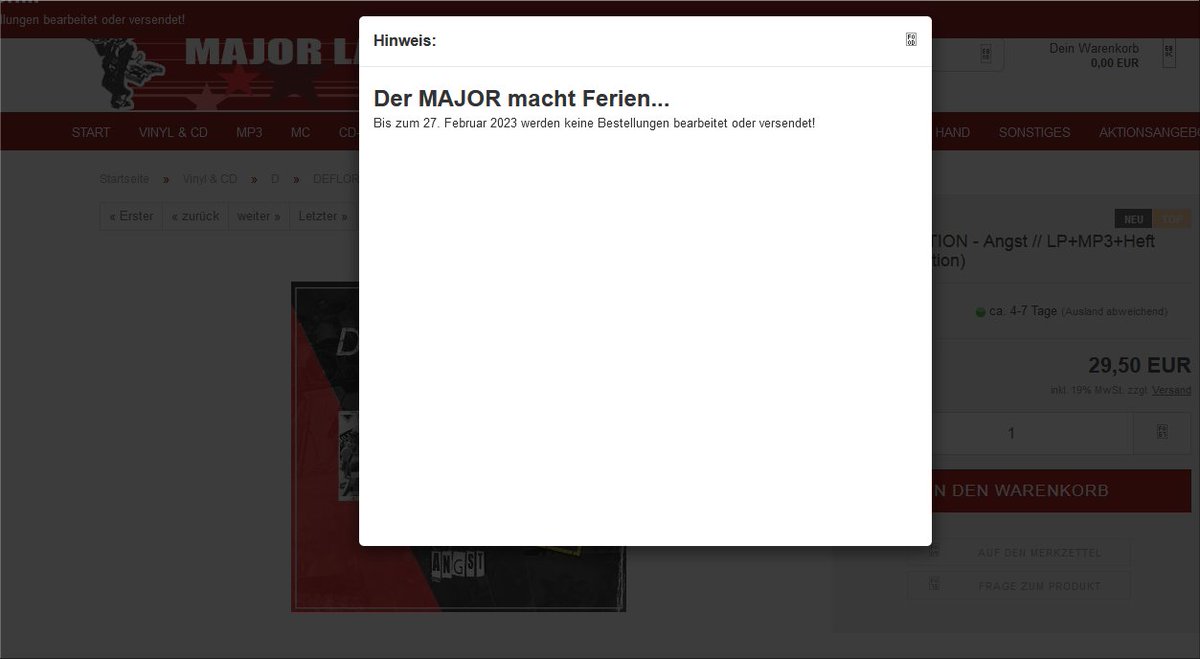Go « zurück to previous product
The height and width of the screenshot is (659, 1200).
195,216
